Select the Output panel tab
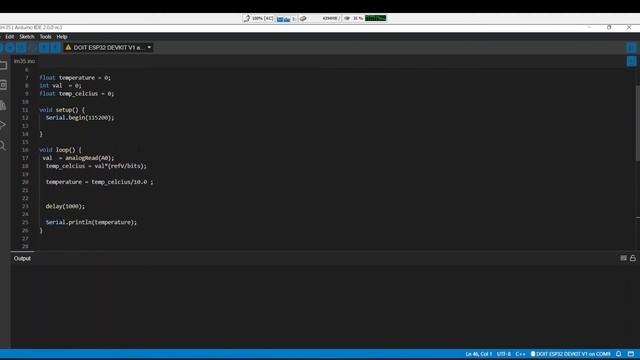 [x=22, y=258]
